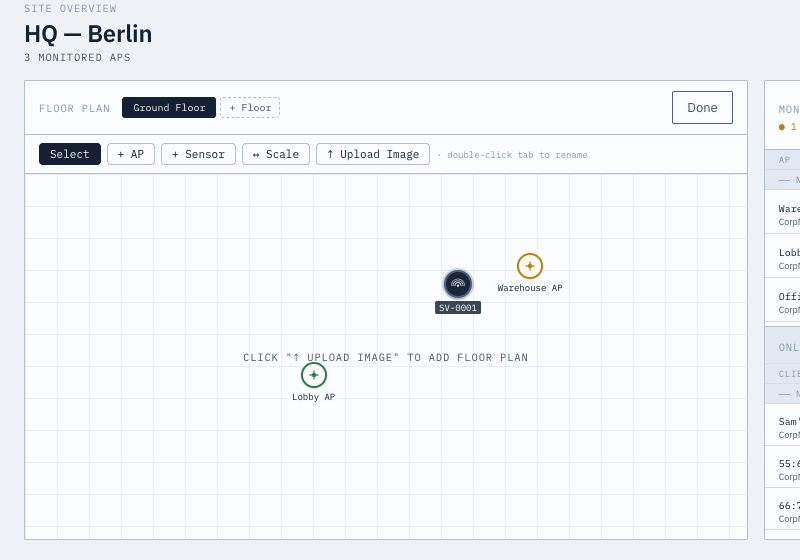Click the 3 MONITORED APS text
This screenshot has height=560, width=800.
78,58
